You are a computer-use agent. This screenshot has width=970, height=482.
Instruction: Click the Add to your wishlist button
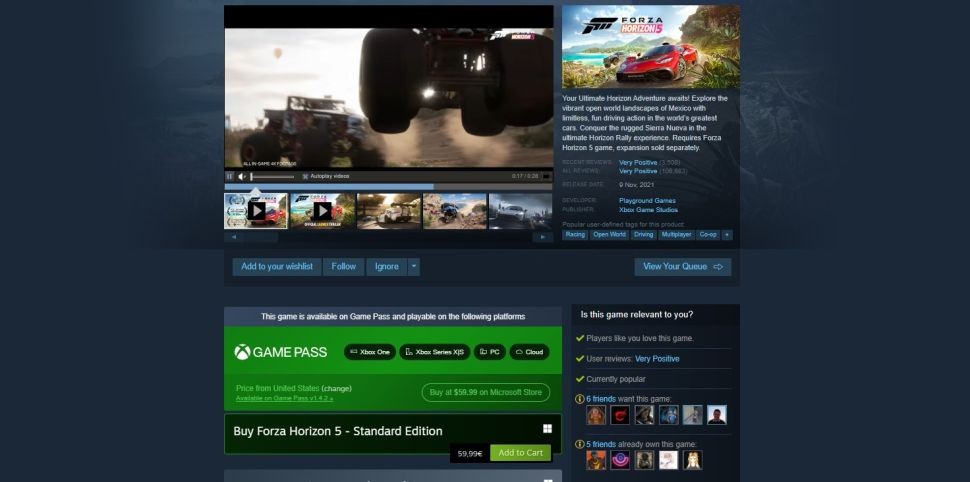(277, 267)
